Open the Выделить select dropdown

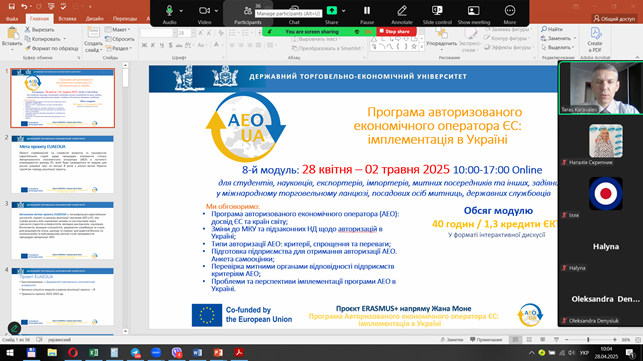pyautogui.click(x=557, y=47)
